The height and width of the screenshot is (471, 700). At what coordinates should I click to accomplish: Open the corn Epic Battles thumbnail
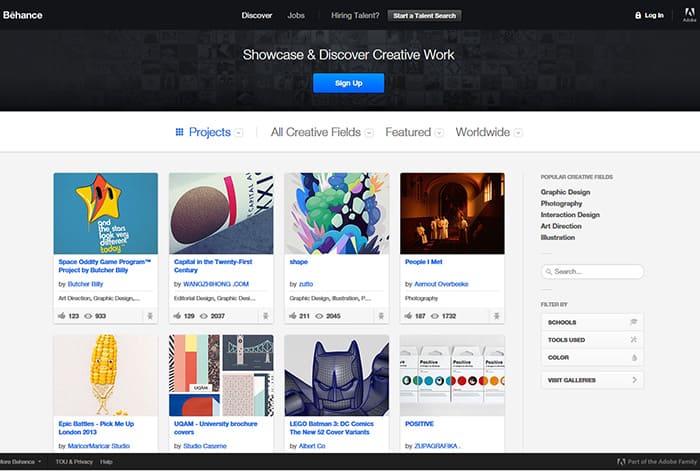[x=105, y=375]
